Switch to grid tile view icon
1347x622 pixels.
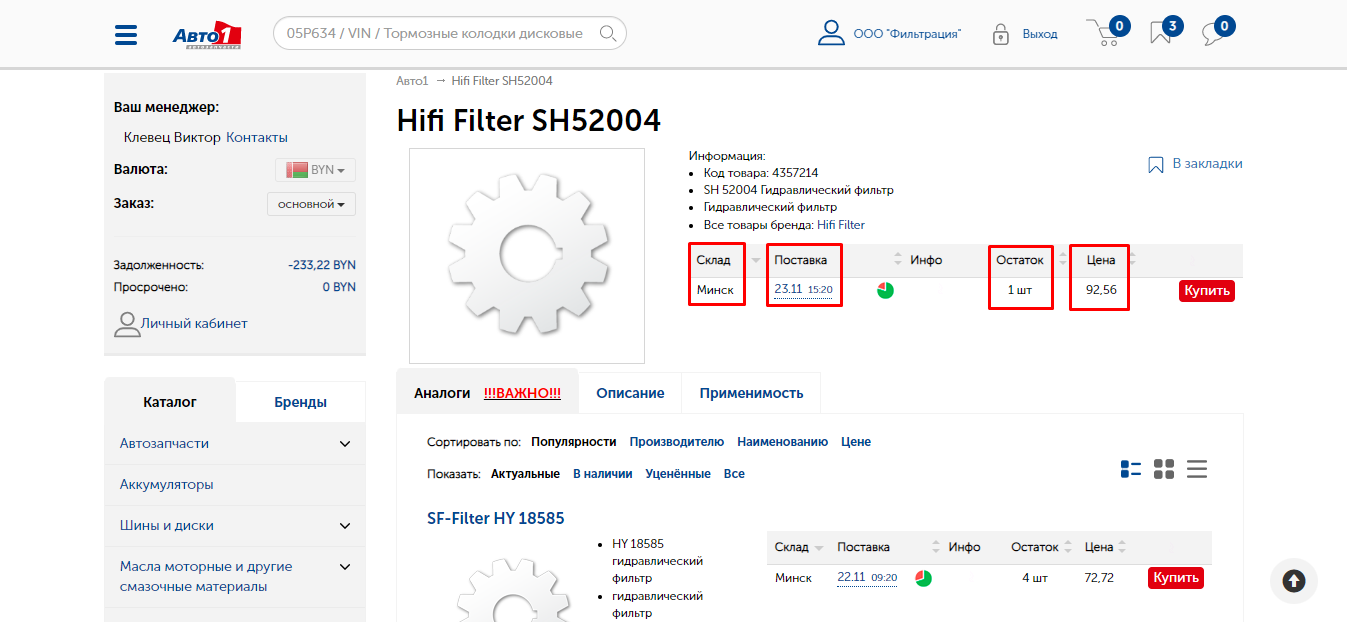[x=1164, y=469]
